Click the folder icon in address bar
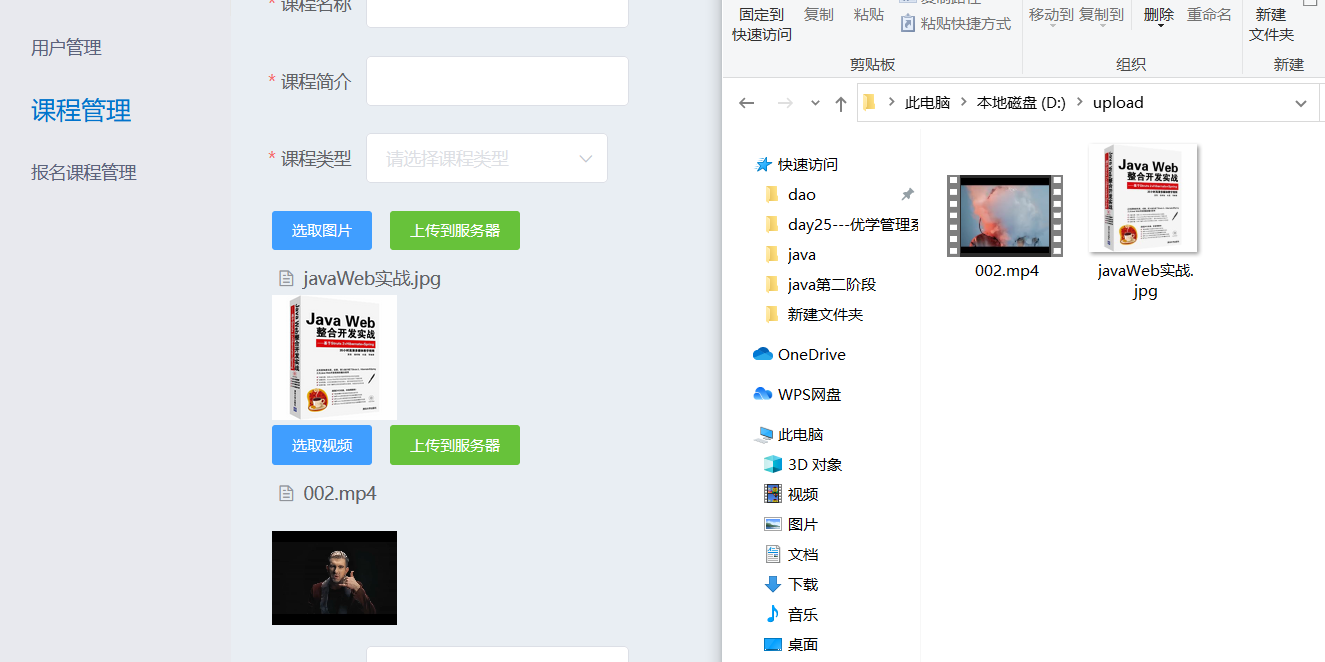 [x=869, y=102]
